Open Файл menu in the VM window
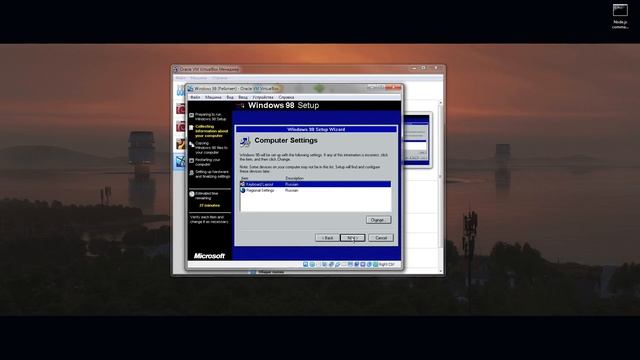 tap(195, 98)
